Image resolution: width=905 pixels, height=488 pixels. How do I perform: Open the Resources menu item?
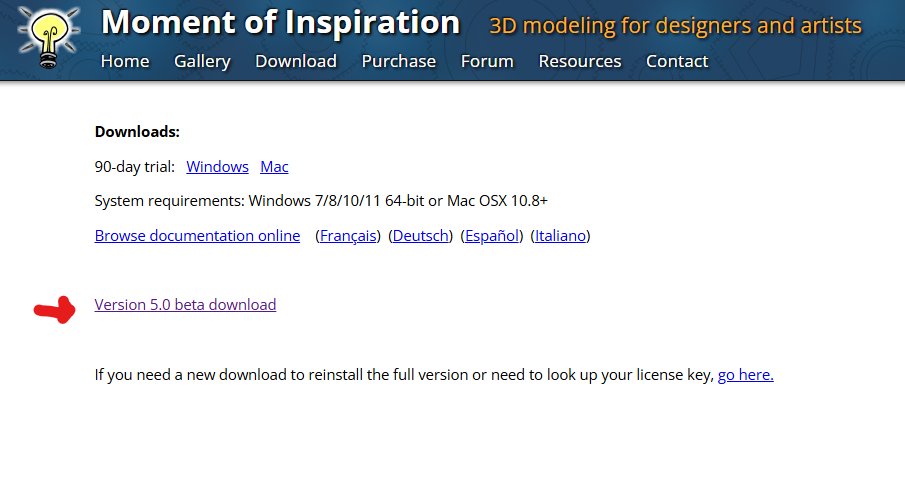pyautogui.click(x=579, y=61)
